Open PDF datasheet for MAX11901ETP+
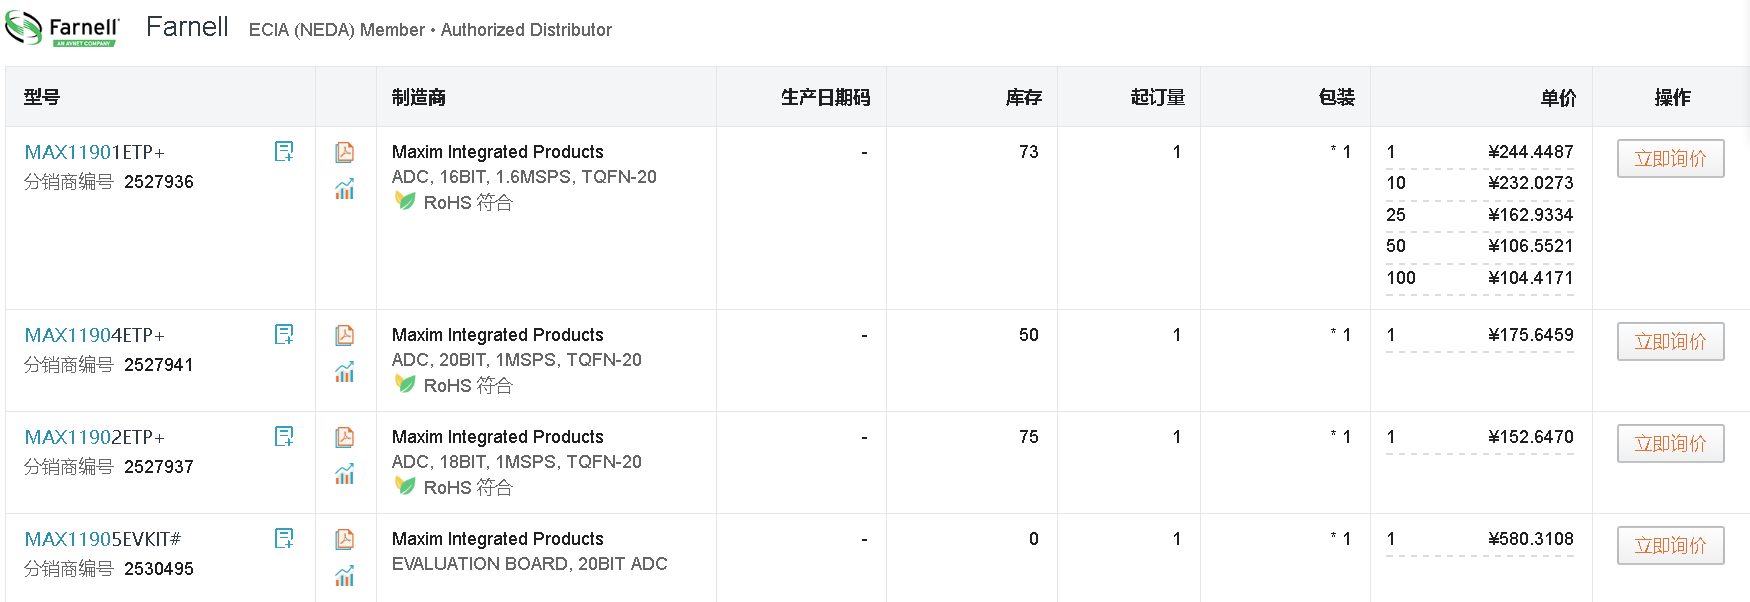This screenshot has width=1750, height=602. click(x=345, y=152)
